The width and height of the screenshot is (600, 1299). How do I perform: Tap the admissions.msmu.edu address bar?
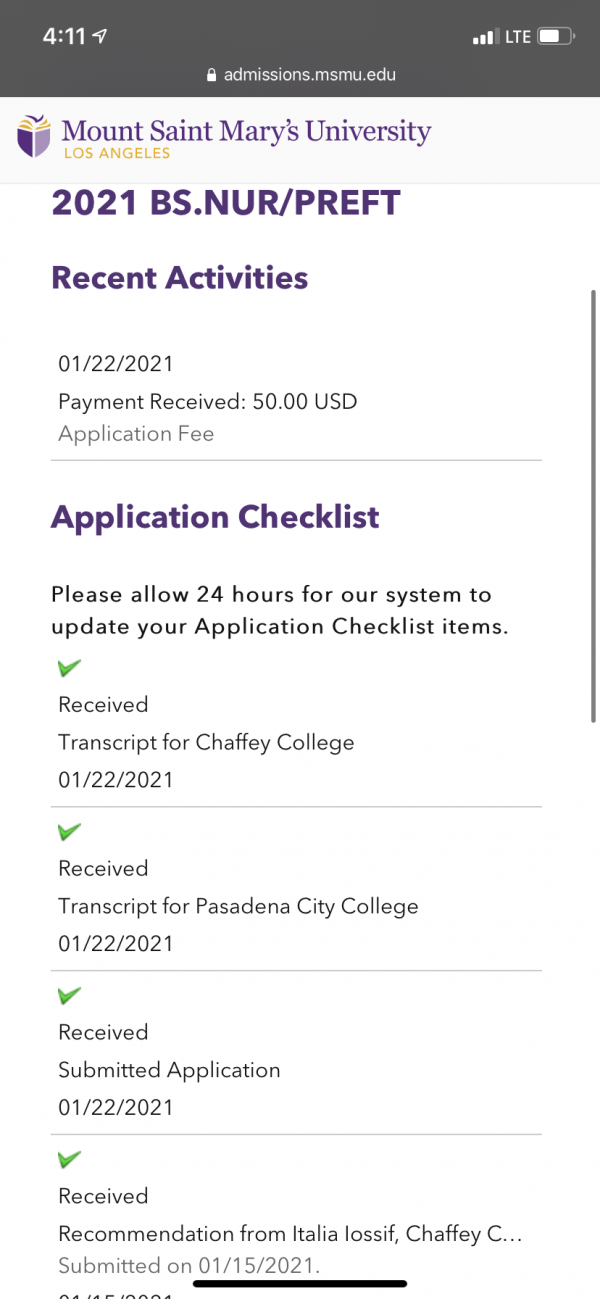click(300, 75)
